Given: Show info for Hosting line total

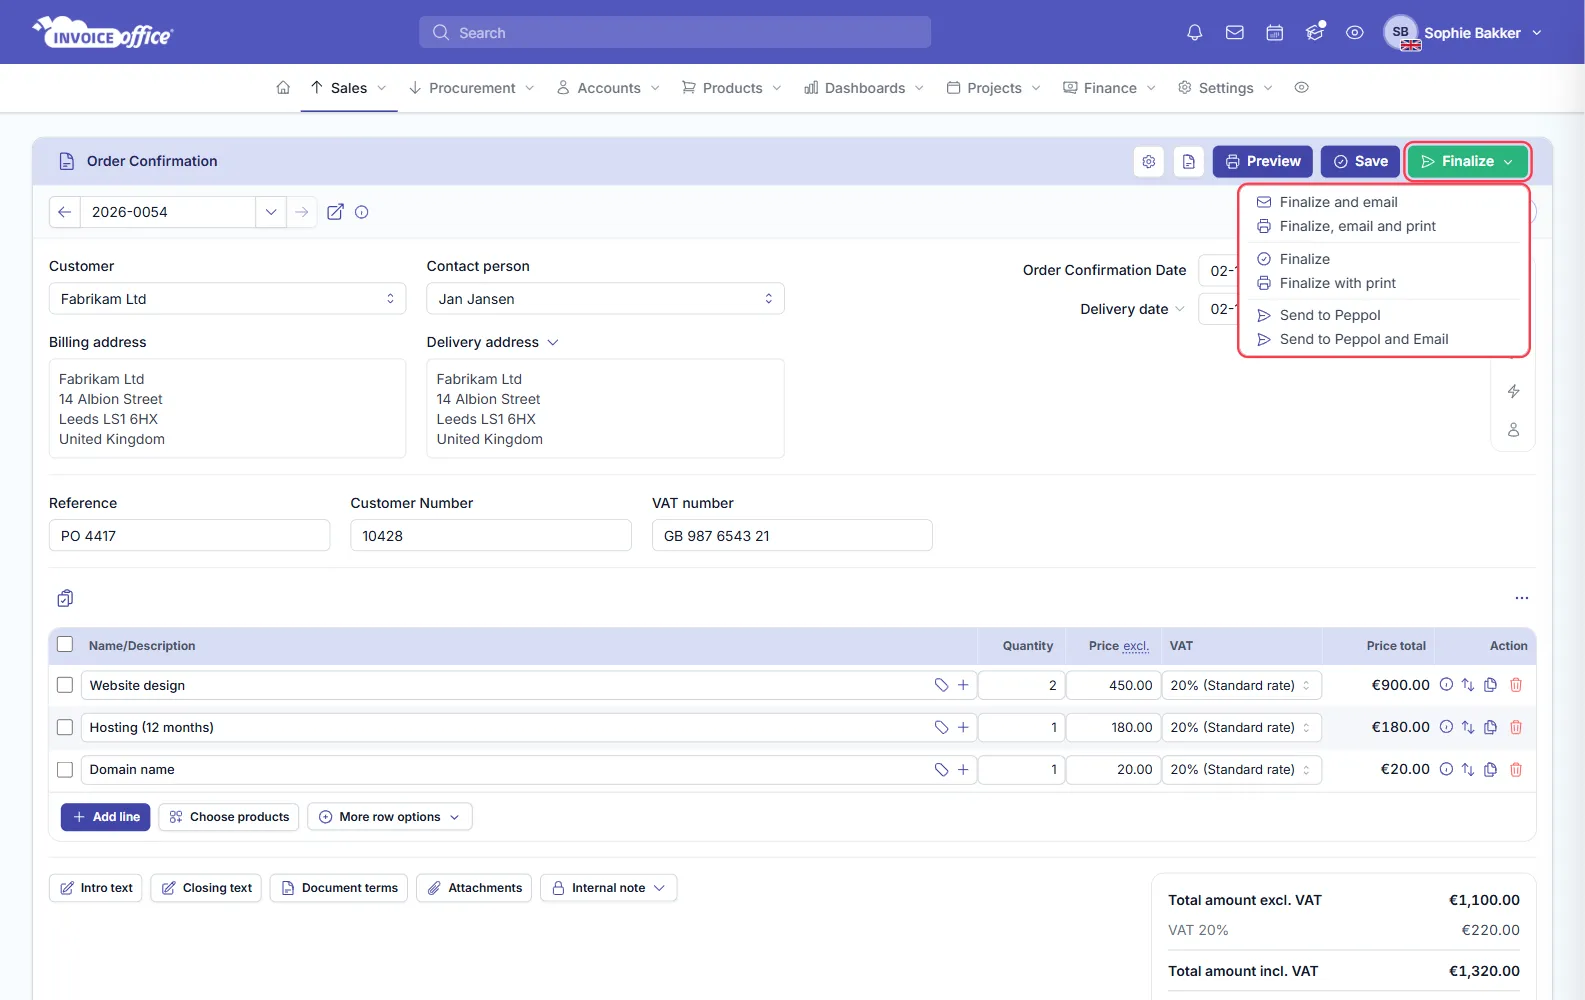Looking at the screenshot, I should [1446, 727].
